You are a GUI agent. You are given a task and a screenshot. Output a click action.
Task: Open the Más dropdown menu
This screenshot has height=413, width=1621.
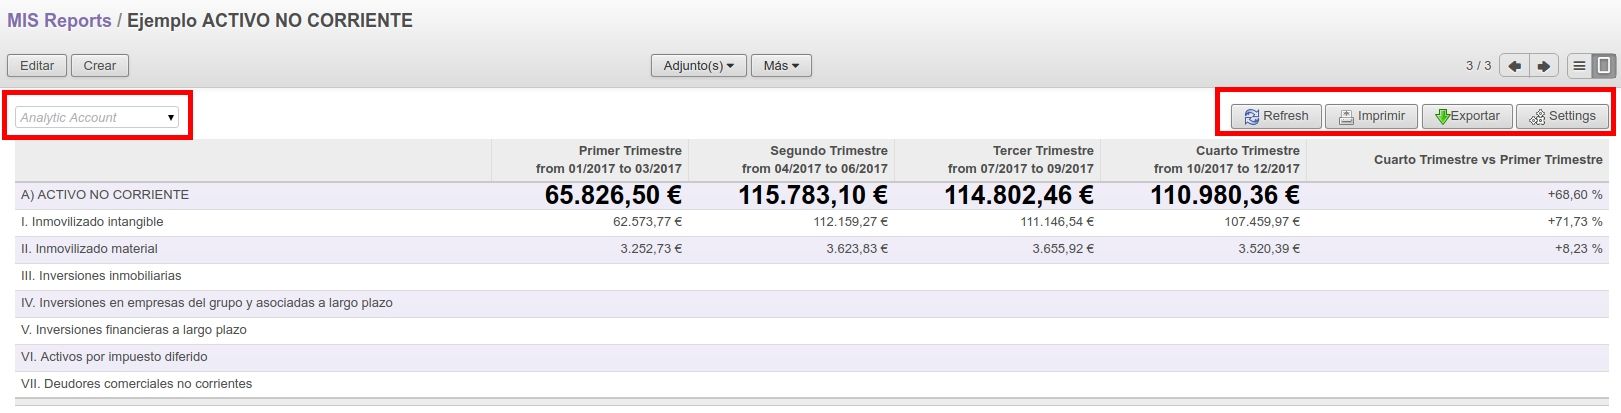pos(781,66)
